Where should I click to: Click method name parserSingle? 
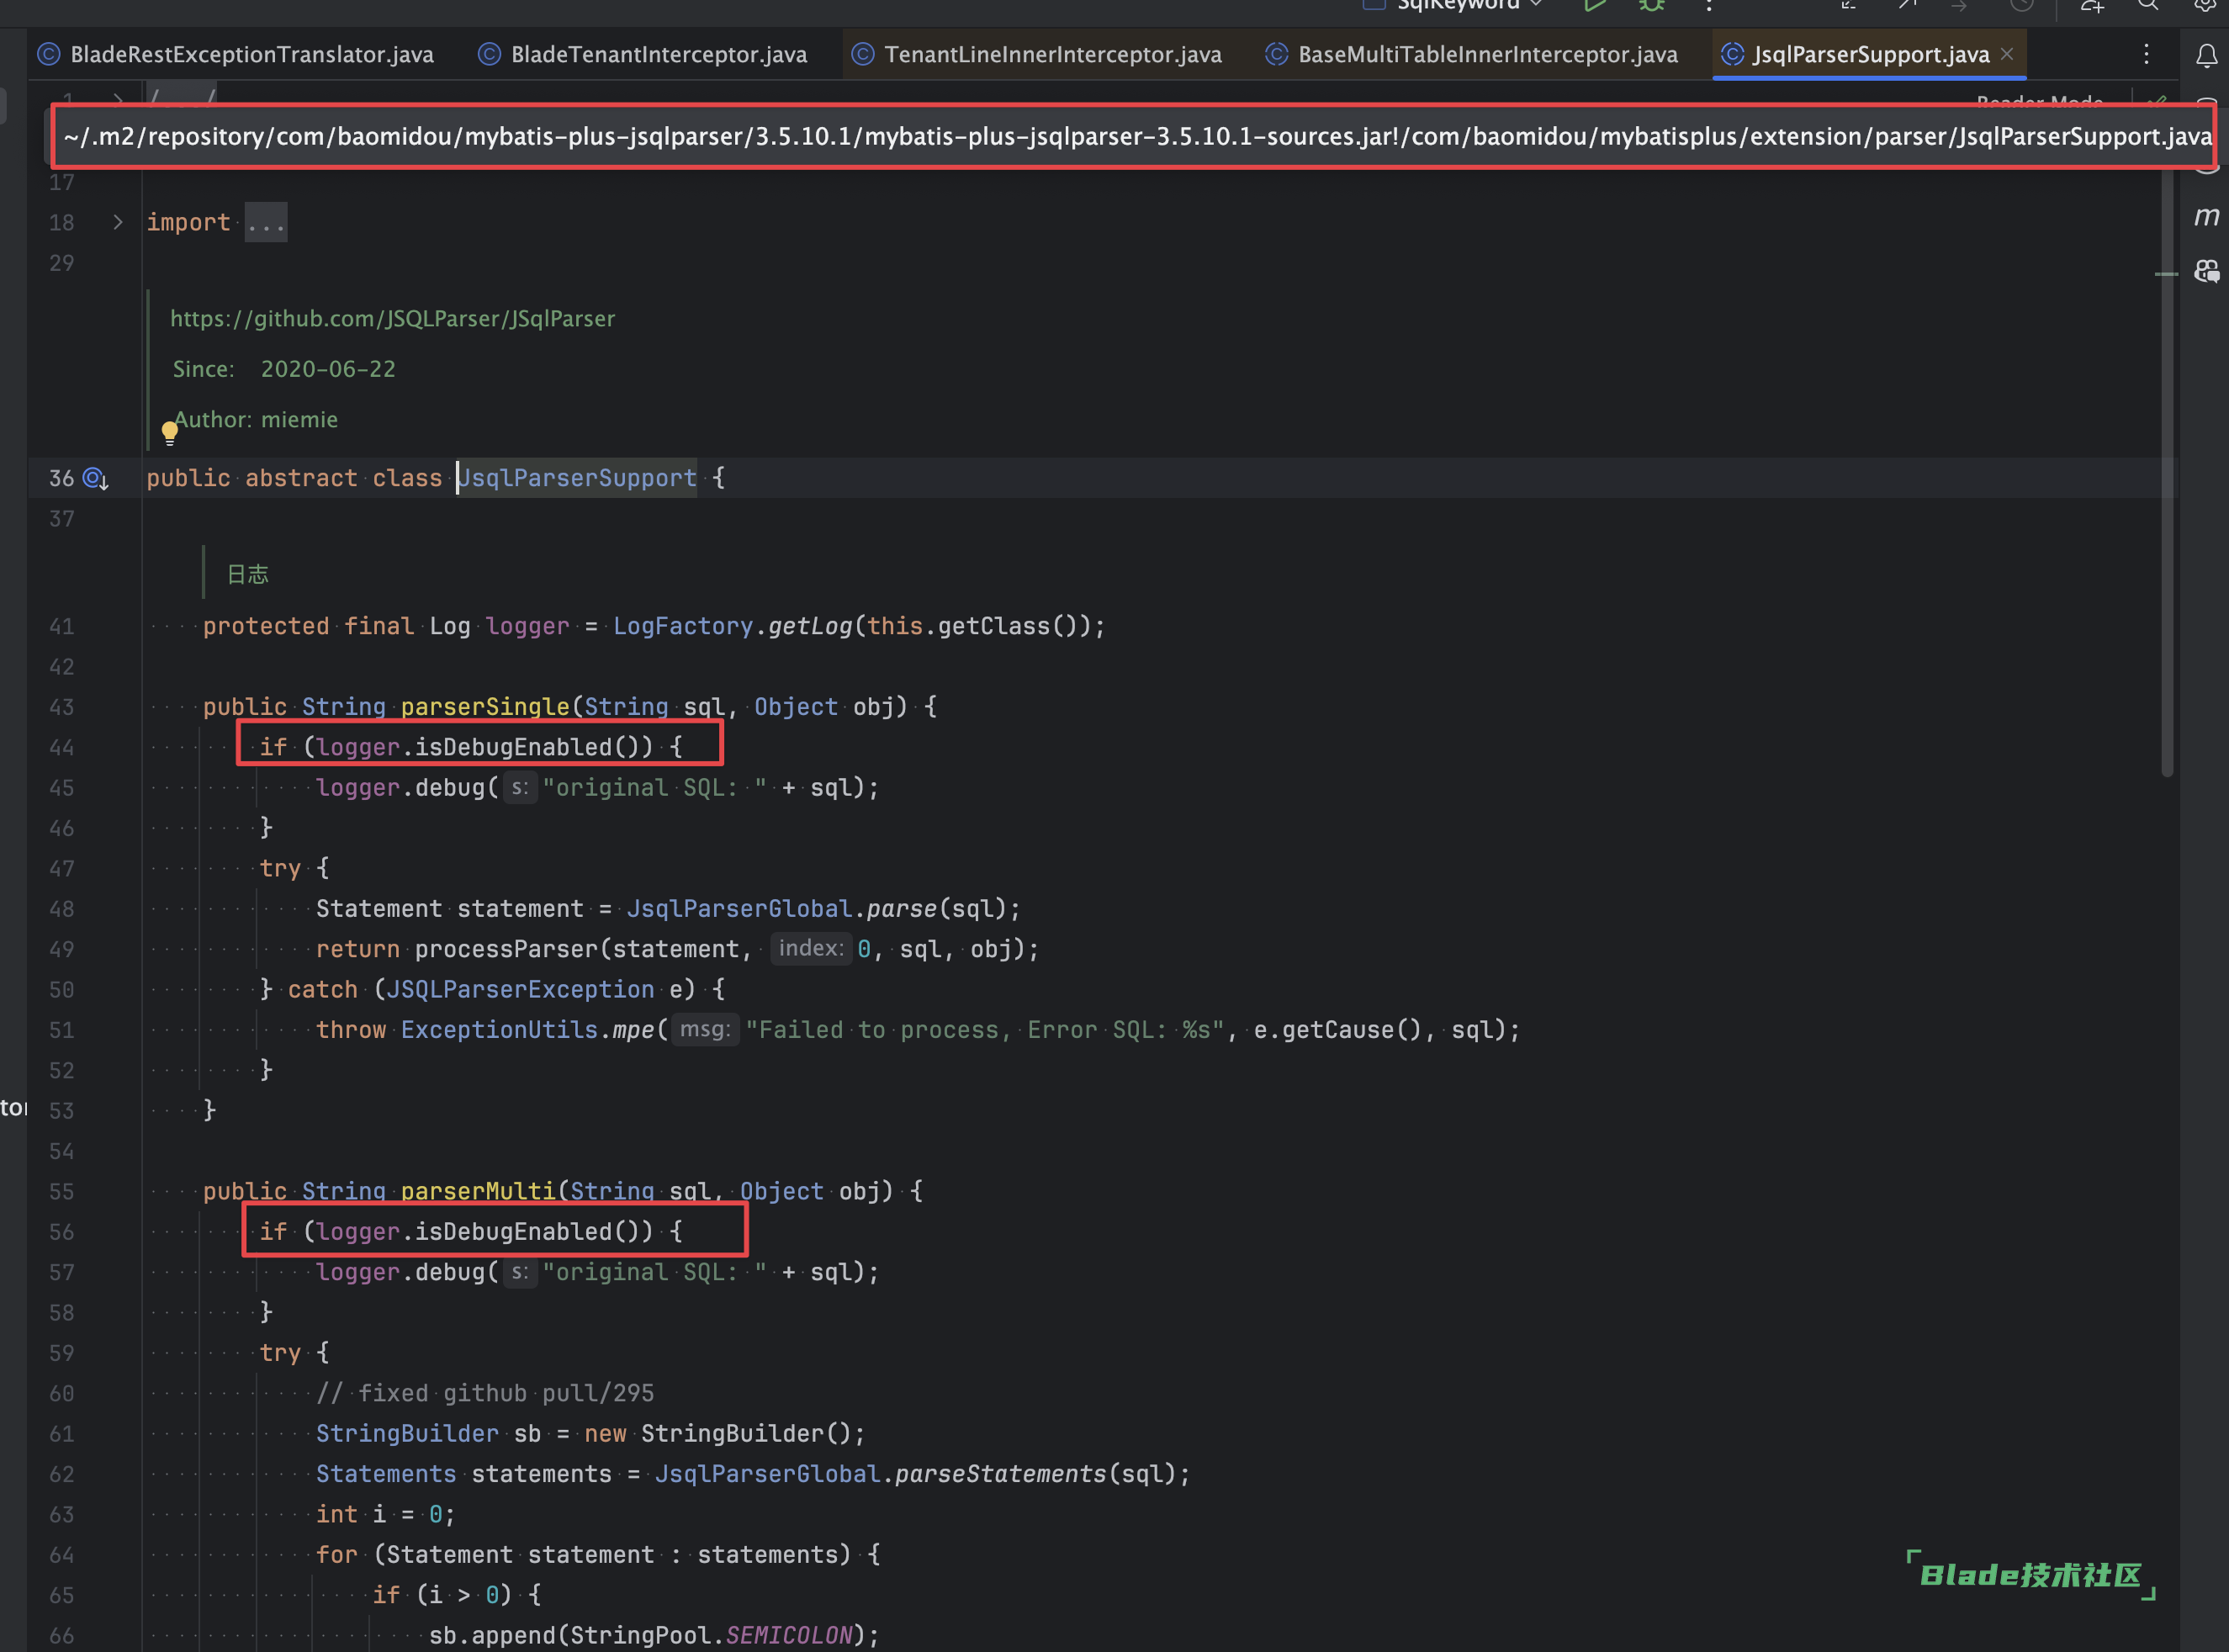click(x=485, y=707)
